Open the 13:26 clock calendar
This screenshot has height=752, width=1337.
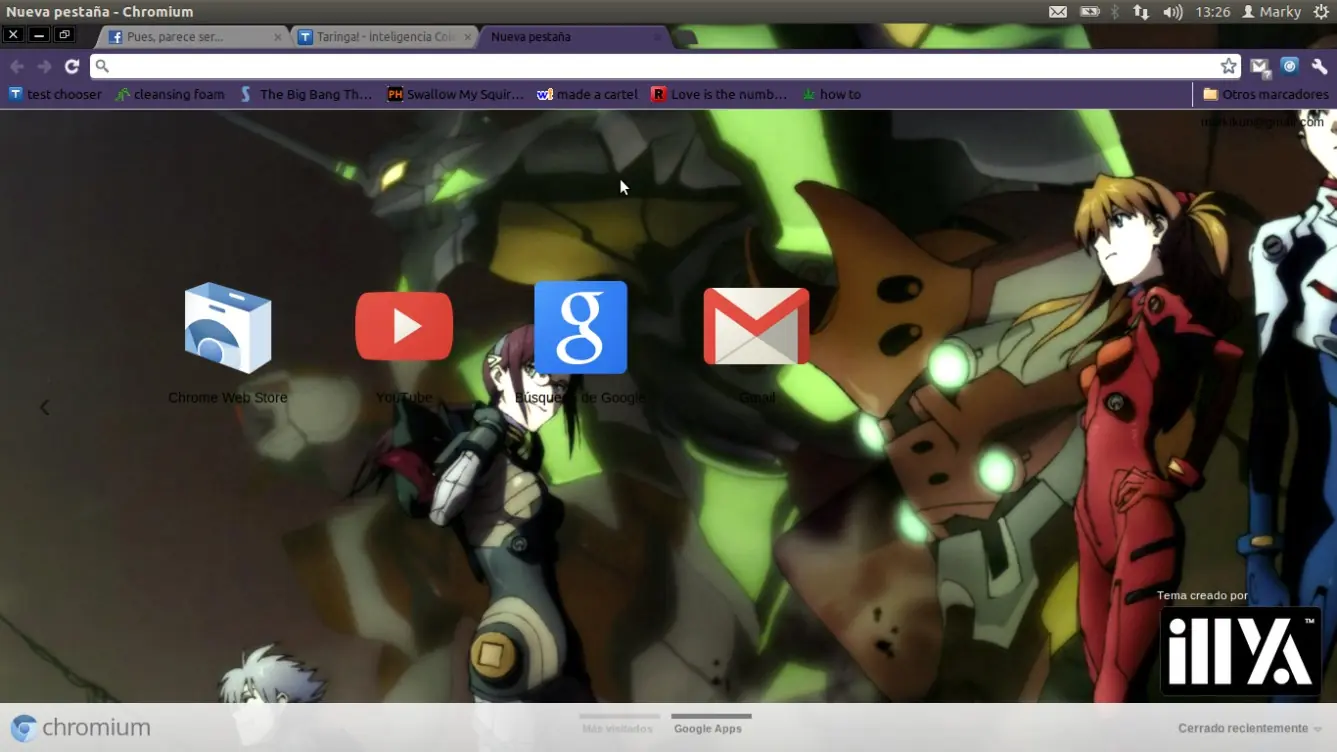pyautogui.click(x=1213, y=12)
